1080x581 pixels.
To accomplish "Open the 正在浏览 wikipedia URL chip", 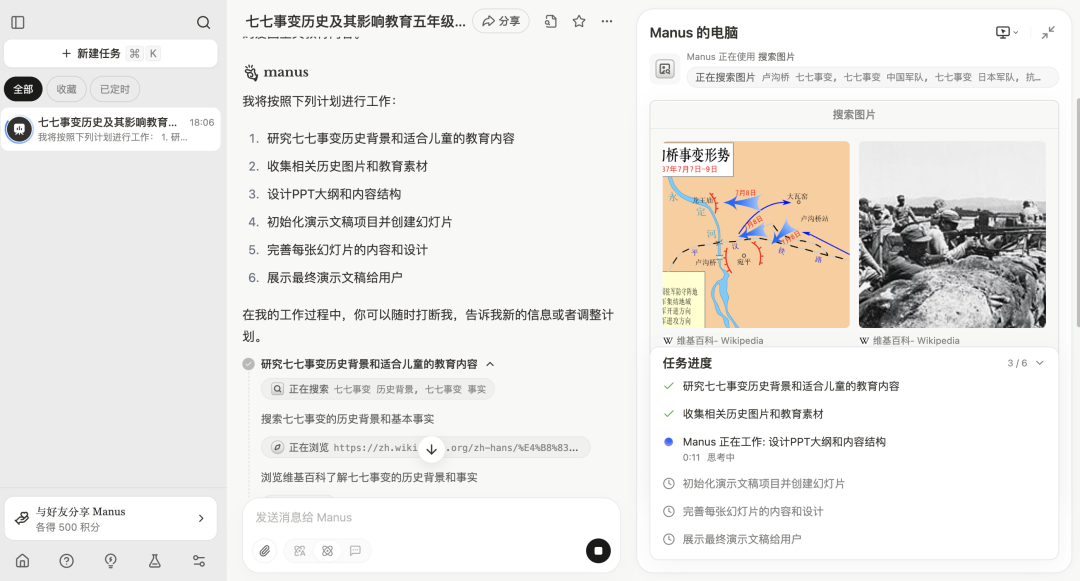I will [425, 447].
